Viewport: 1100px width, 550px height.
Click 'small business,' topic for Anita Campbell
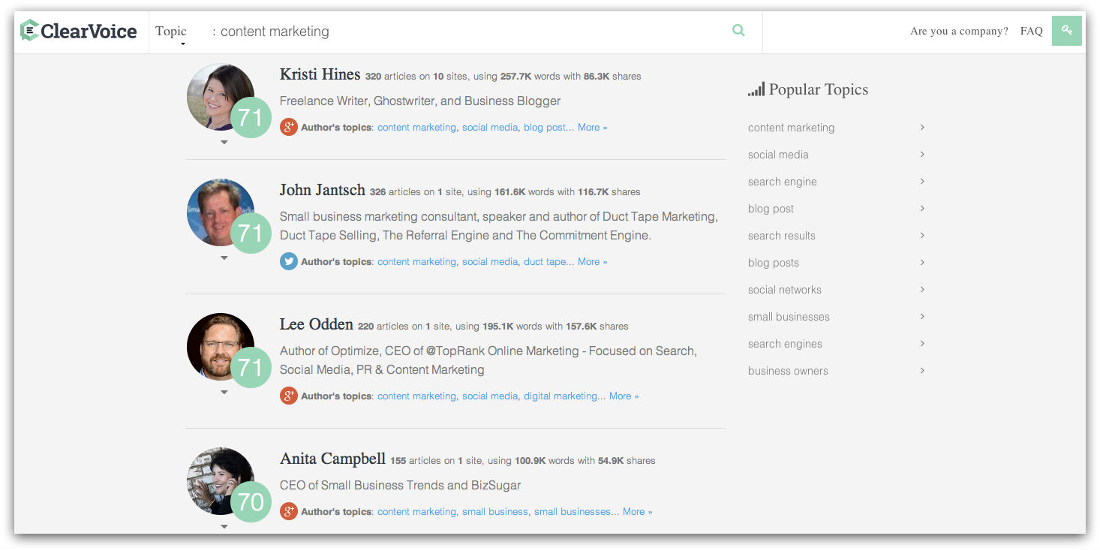coord(495,512)
